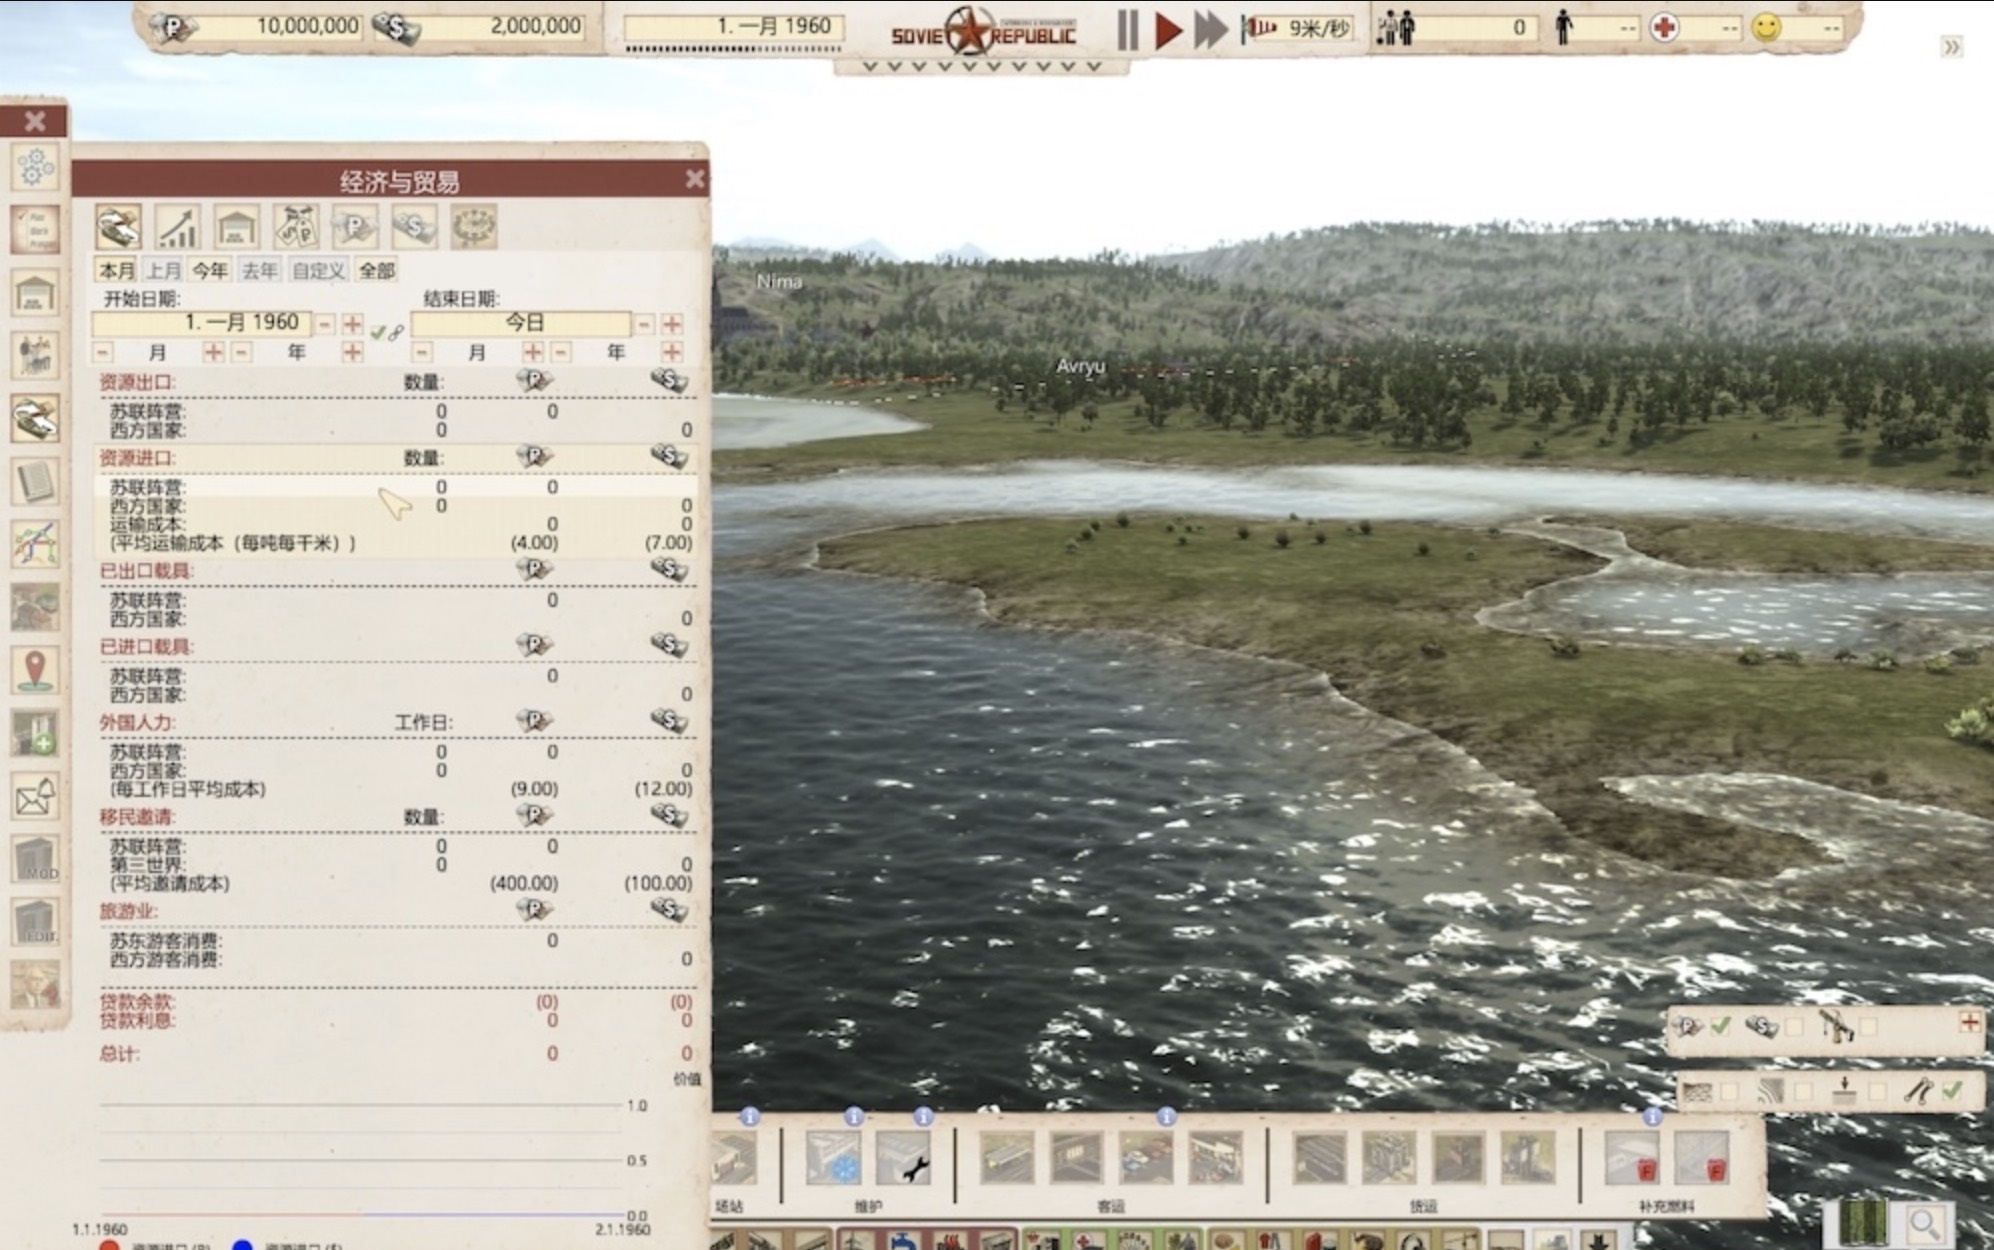This screenshot has height=1250, width=1994.
Task: Switch to the emblem wreath tab
Action: click(473, 227)
